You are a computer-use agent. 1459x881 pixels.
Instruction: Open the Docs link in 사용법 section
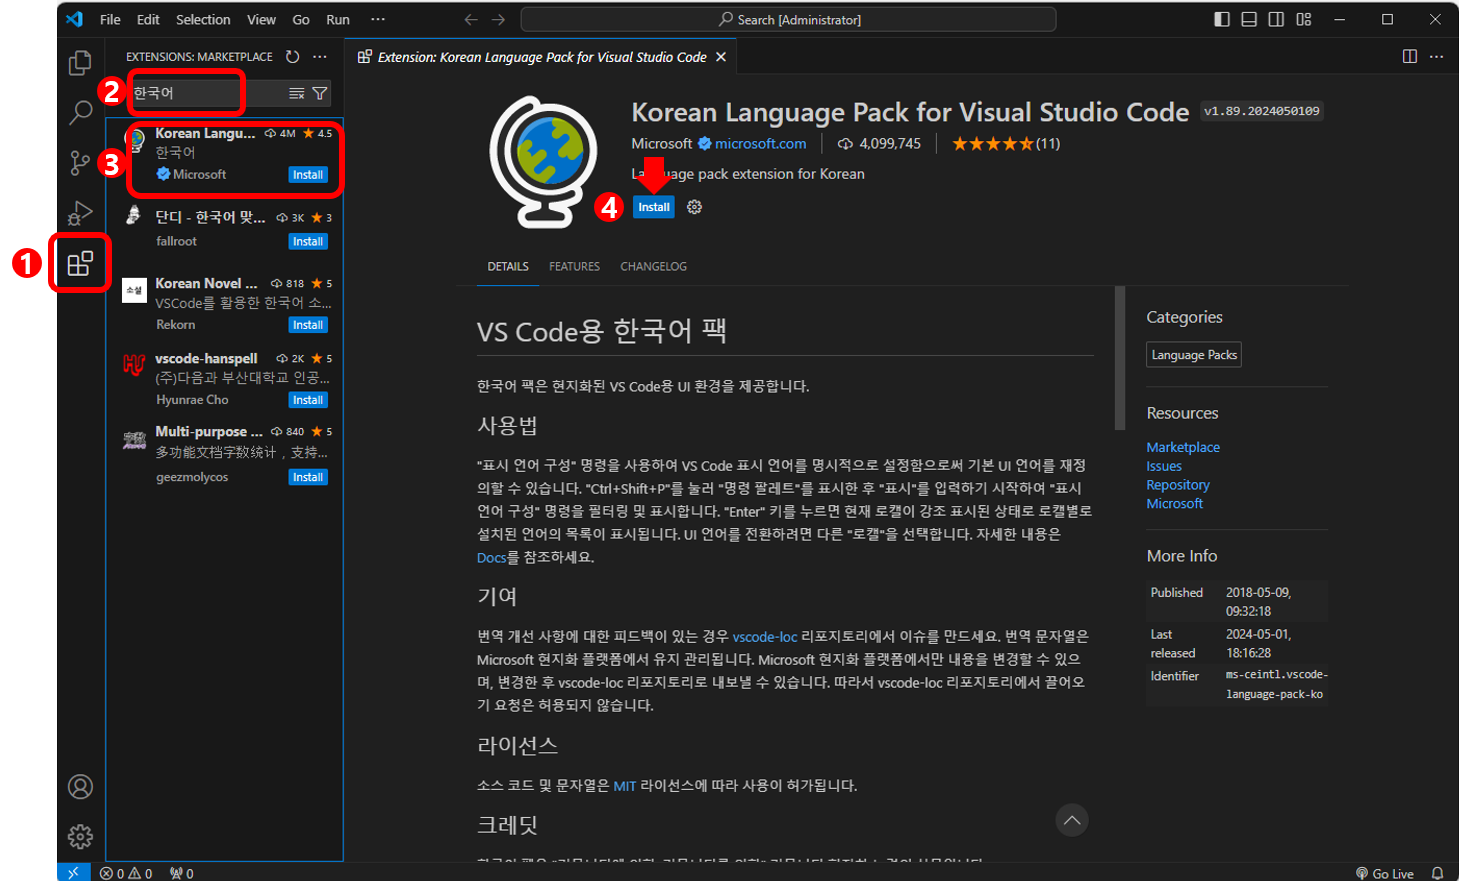click(491, 558)
